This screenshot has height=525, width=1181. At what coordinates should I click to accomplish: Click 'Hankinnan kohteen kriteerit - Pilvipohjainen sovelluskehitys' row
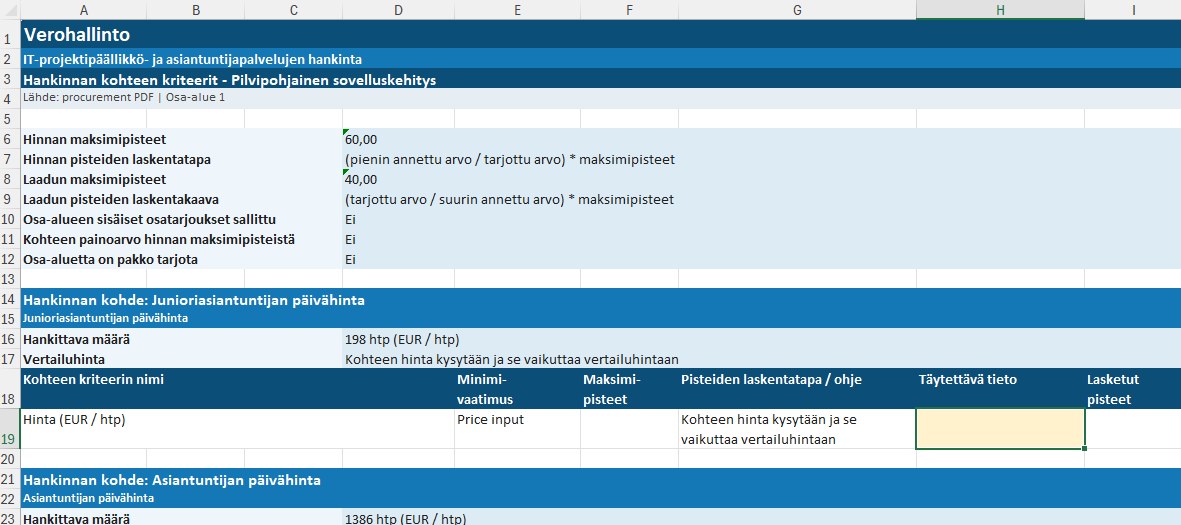coord(600,79)
